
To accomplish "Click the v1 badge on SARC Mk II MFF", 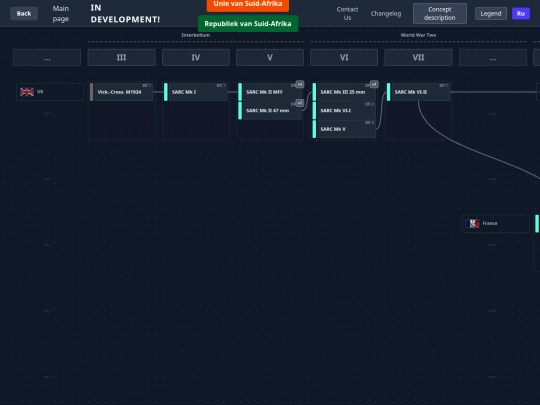I will click(x=300, y=84).
